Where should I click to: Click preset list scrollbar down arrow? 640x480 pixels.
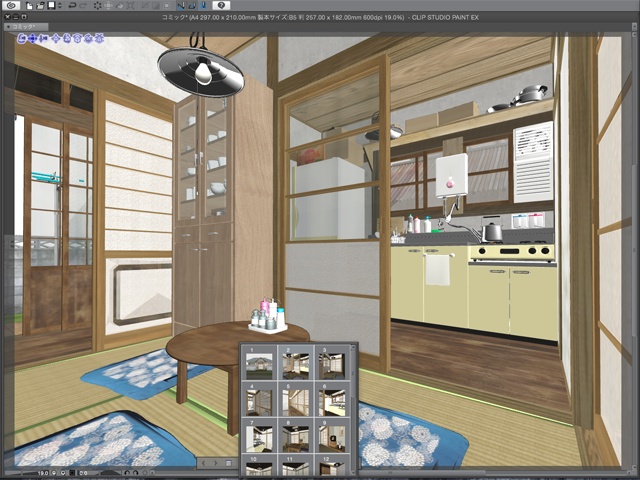[353, 473]
